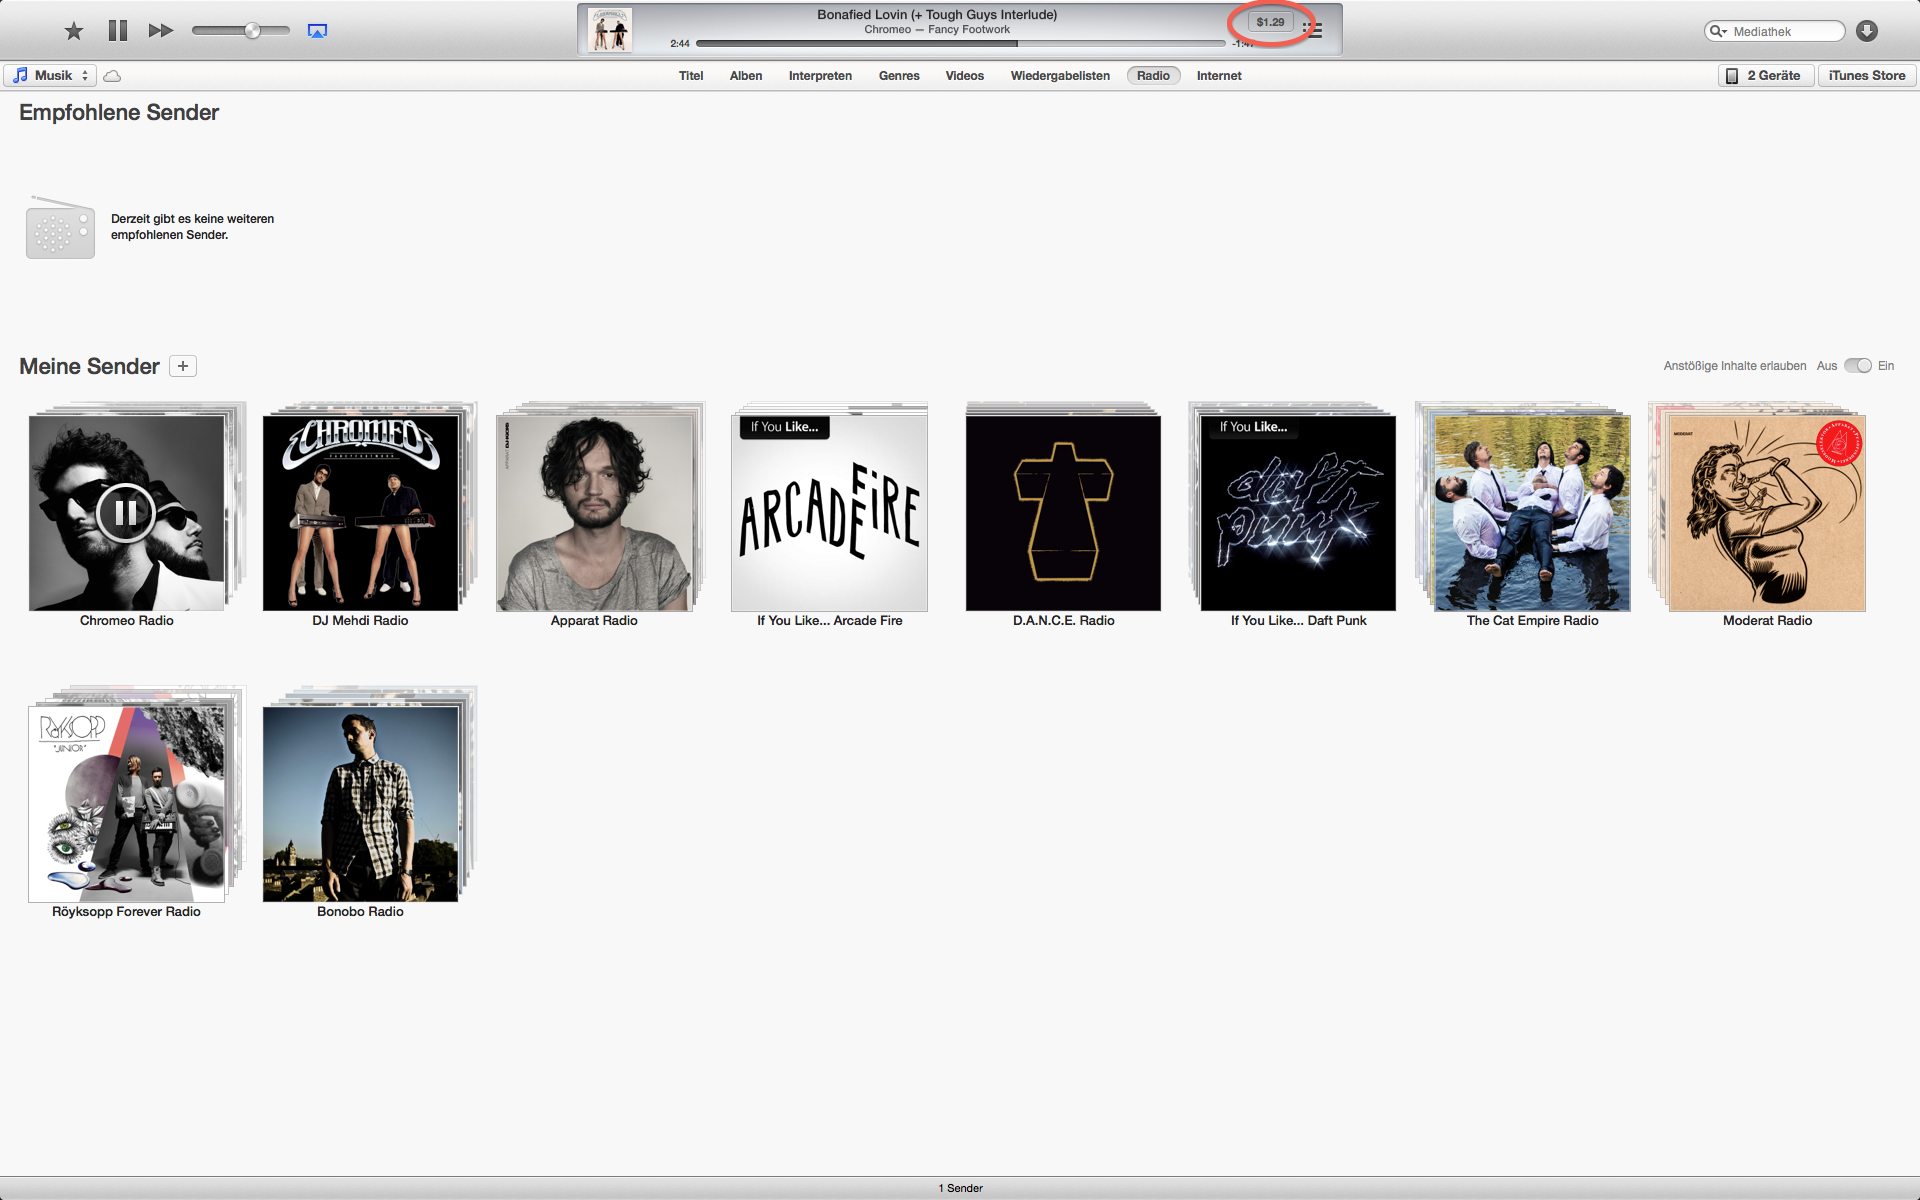Switch to the Wiedergabelisten tab
The height and width of the screenshot is (1200, 1920).
(1060, 76)
